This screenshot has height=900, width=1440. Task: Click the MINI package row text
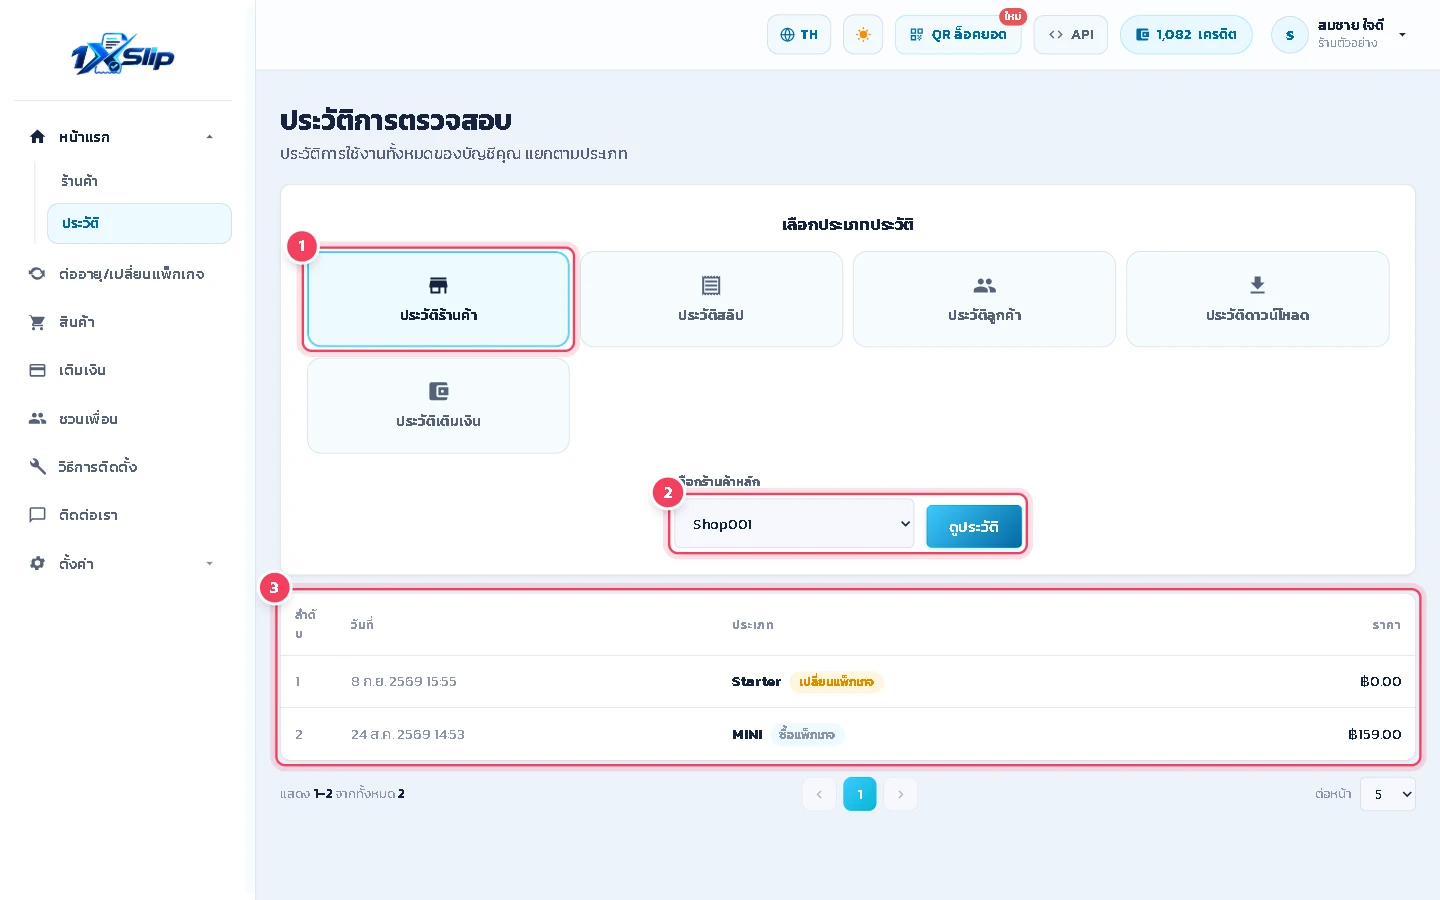[747, 735]
